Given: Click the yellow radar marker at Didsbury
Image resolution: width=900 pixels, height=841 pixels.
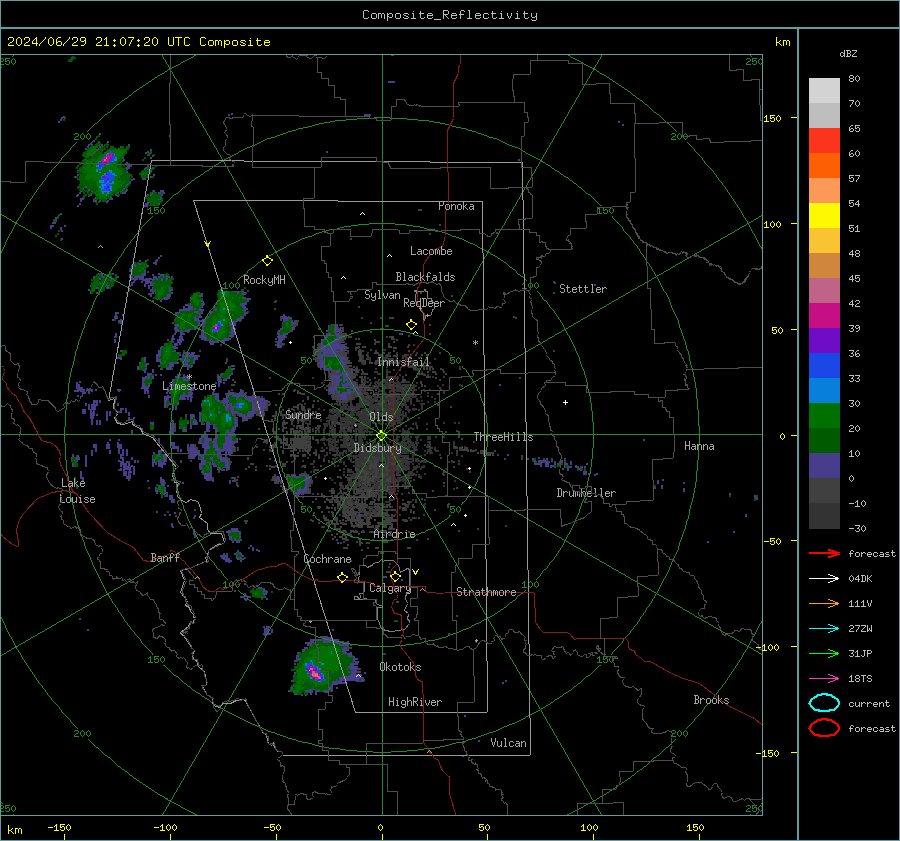Looking at the screenshot, I should click(x=382, y=436).
